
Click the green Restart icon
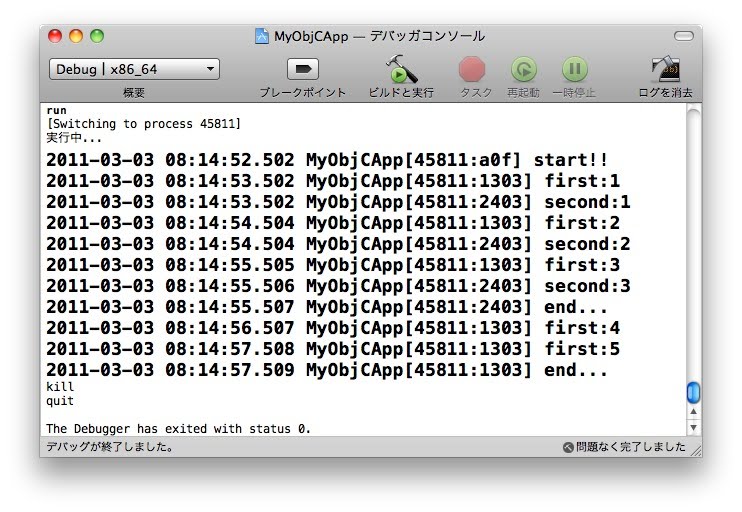click(x=523, y=69)
